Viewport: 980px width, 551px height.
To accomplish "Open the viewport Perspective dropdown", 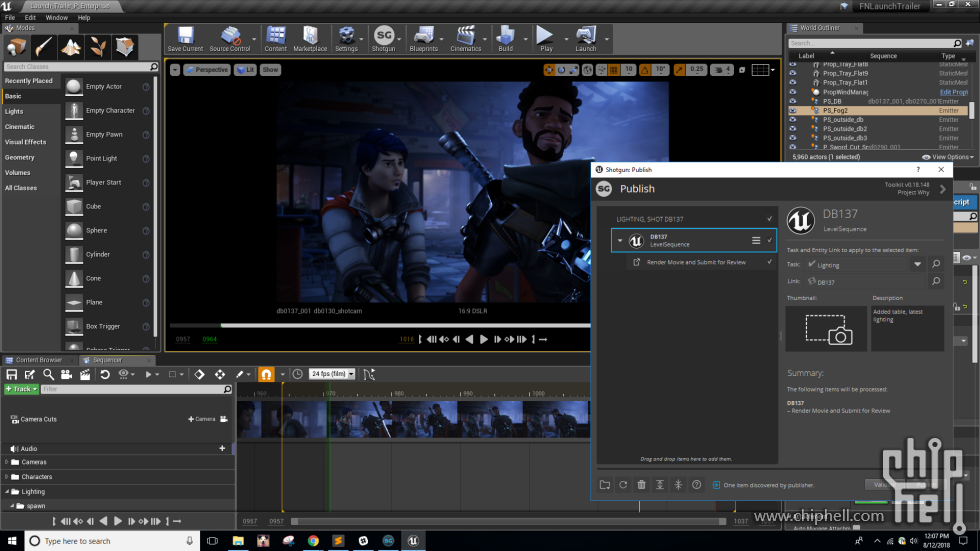I will click(x=207, y=70).
